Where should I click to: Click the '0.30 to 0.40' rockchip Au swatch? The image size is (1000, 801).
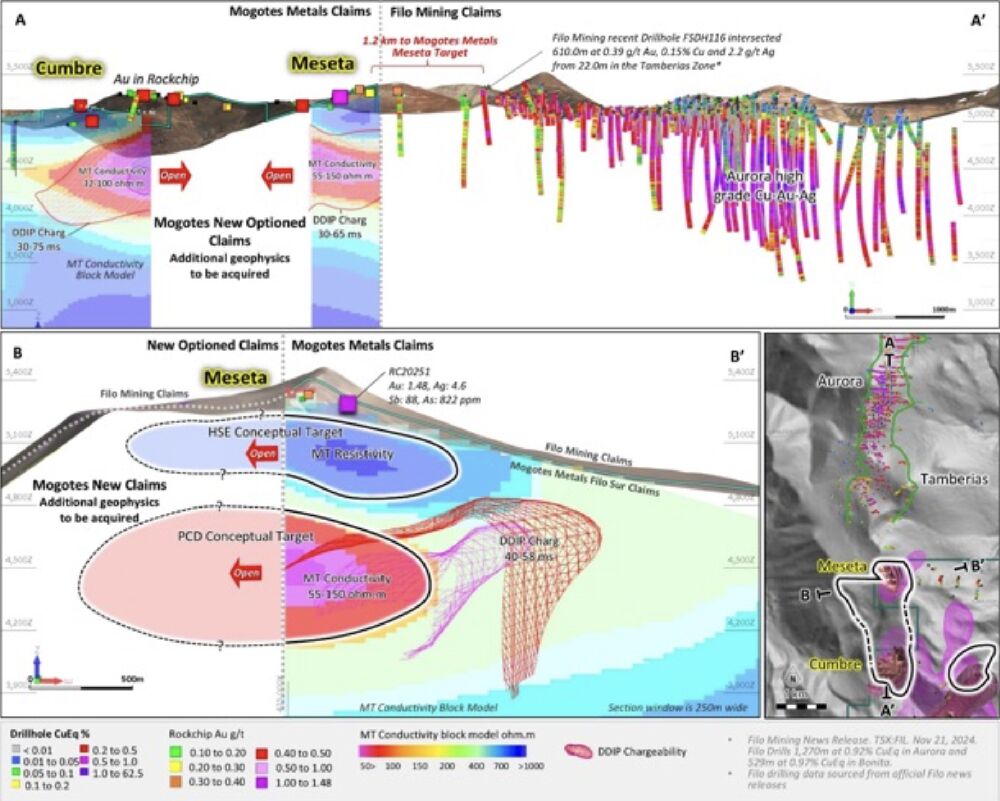click(174, 782)
